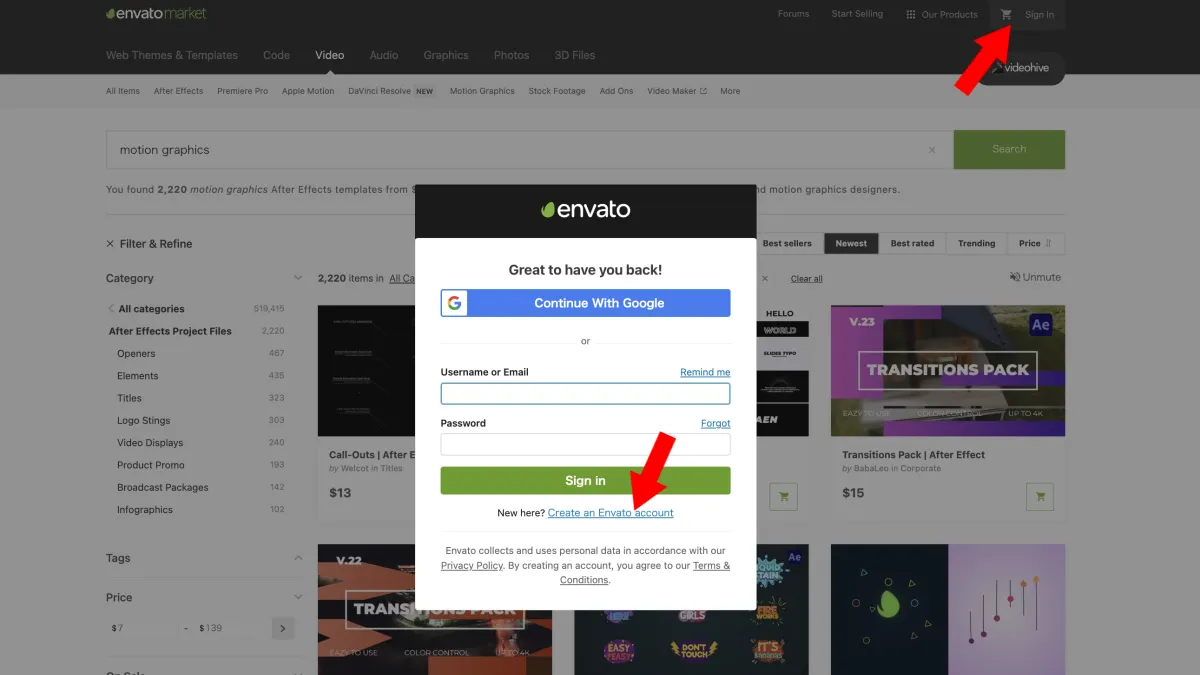Screen dimensions: 1200x675
Task: Open the Audio menu
Action: (x=383, y=55)
